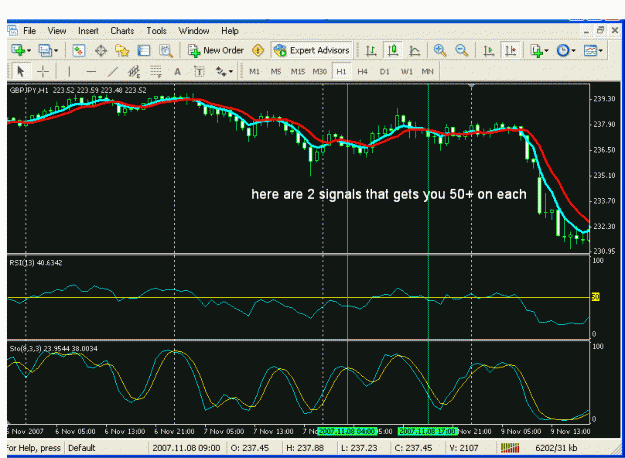Screen dimensions: 625x458
Task: Switch to M30 timeframe
Action: tap(319, 71)
